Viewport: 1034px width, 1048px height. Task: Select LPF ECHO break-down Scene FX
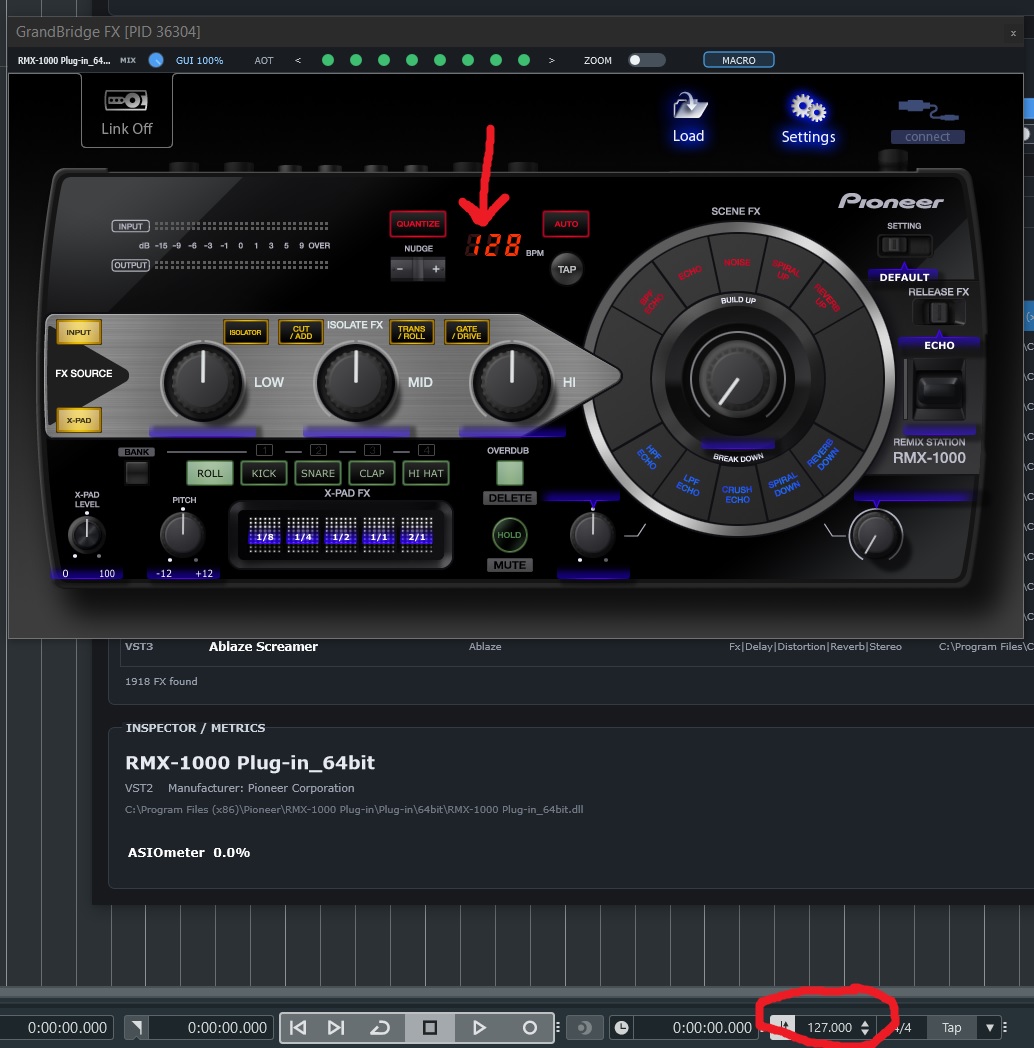689,485
